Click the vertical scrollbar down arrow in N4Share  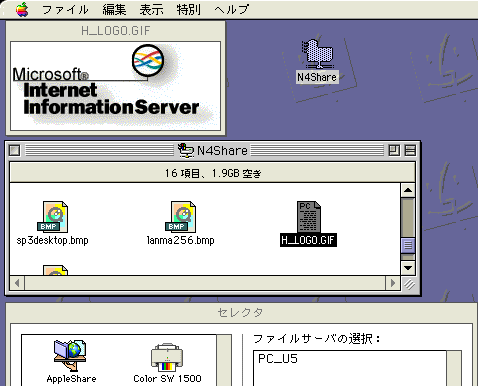click(408, 268)
